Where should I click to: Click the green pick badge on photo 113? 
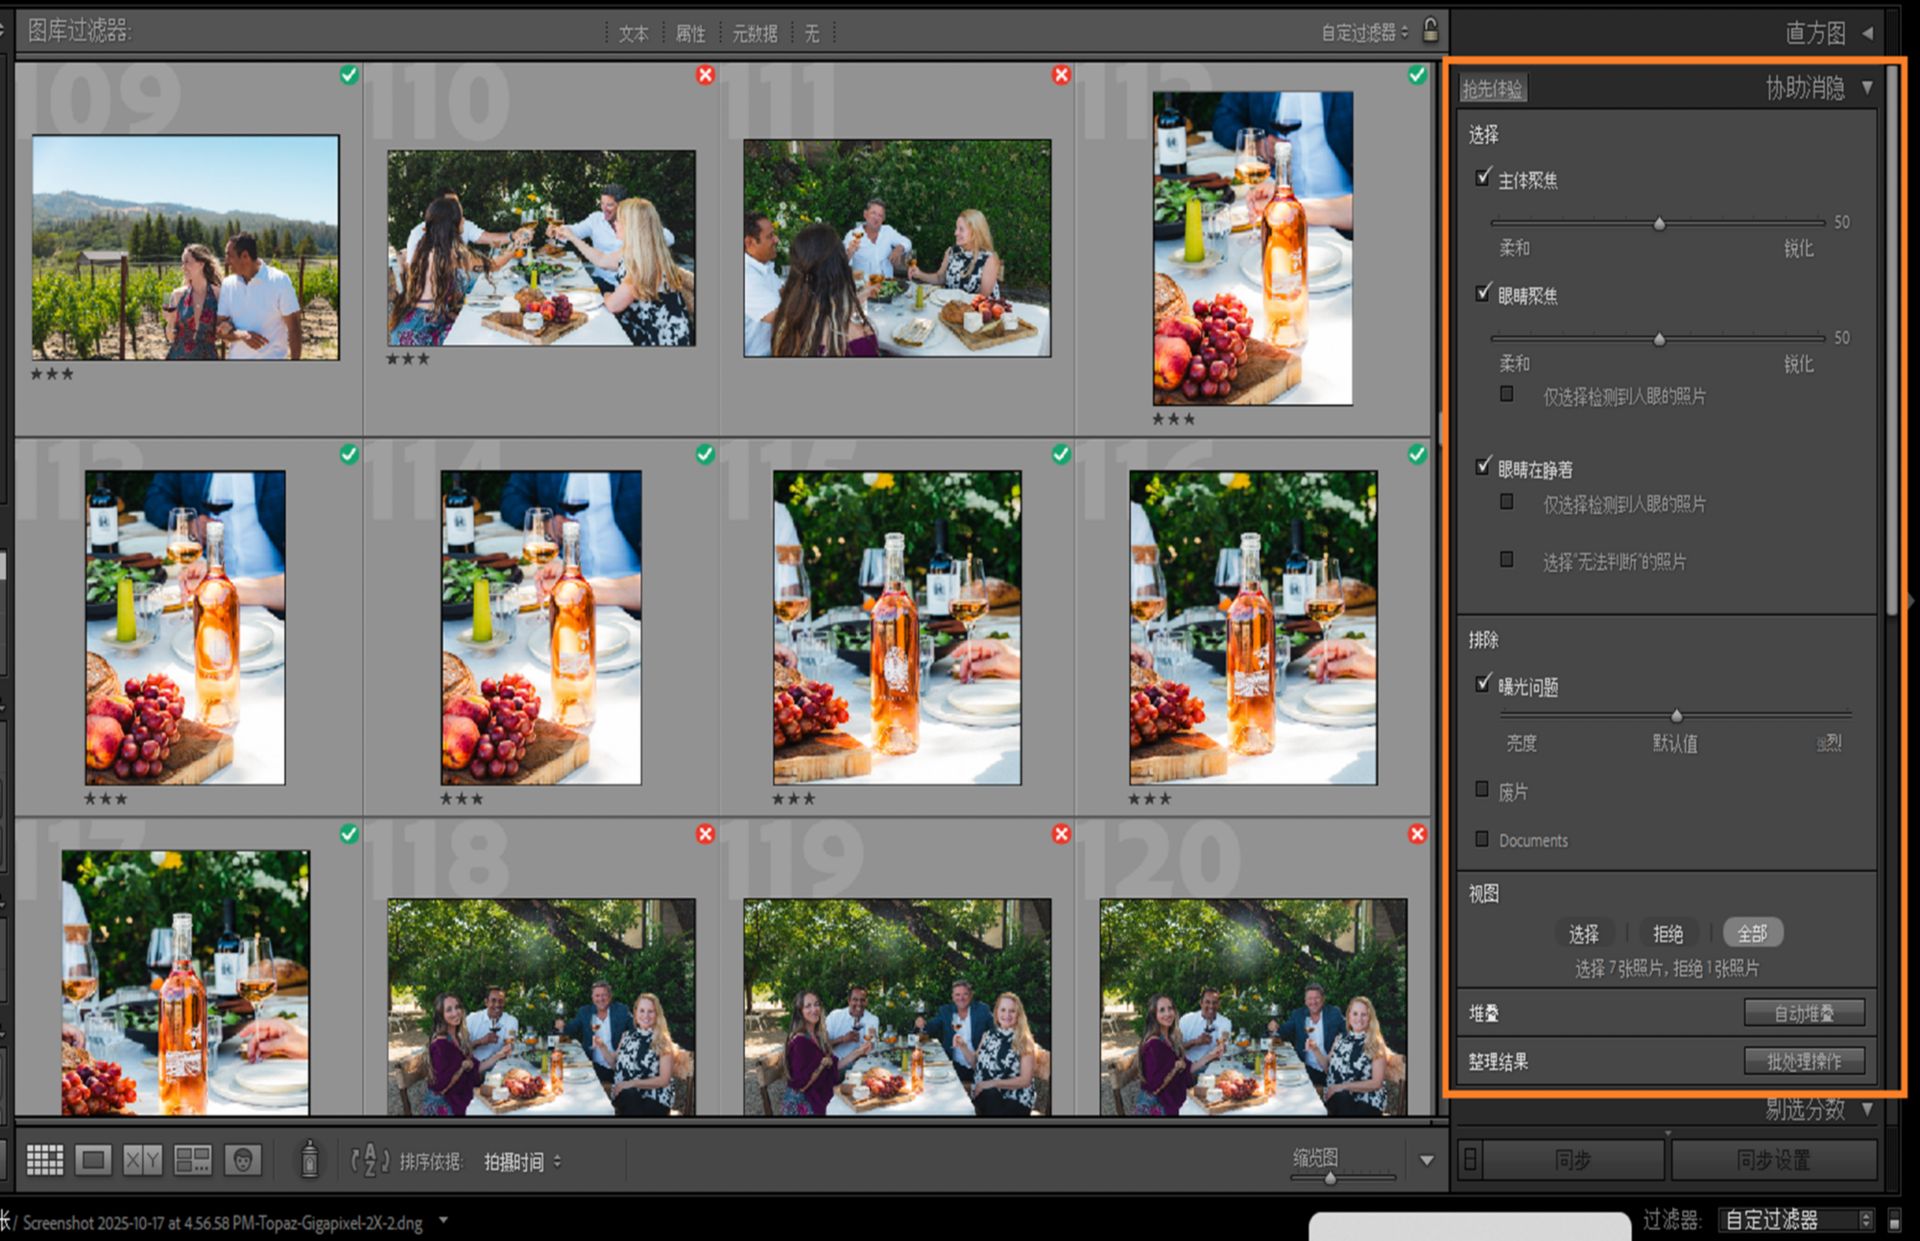tap(348, 454)
